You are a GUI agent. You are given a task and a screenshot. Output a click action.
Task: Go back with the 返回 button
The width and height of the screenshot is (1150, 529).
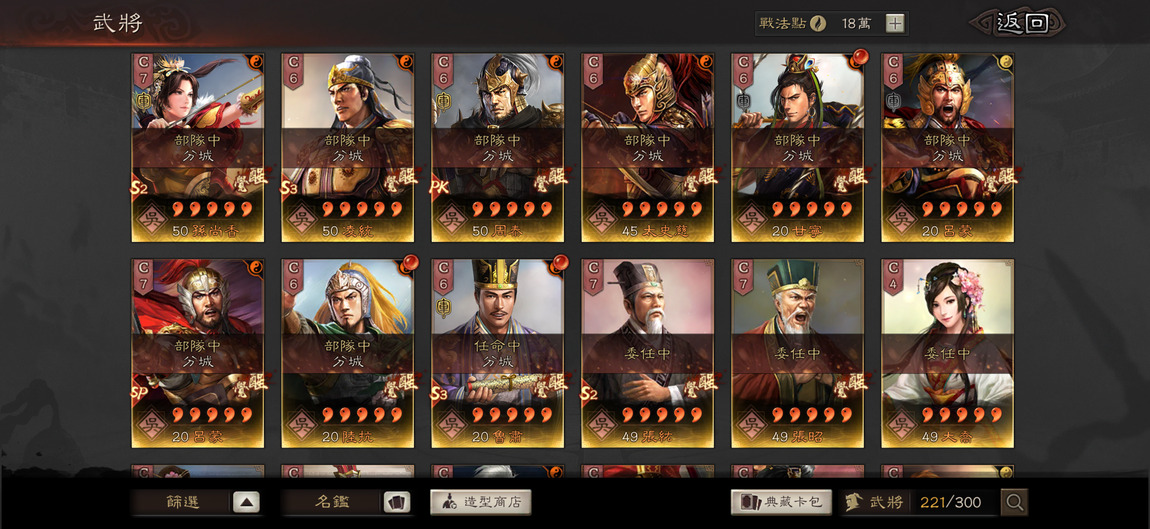pyautogui.click(x=1022, y=23)
